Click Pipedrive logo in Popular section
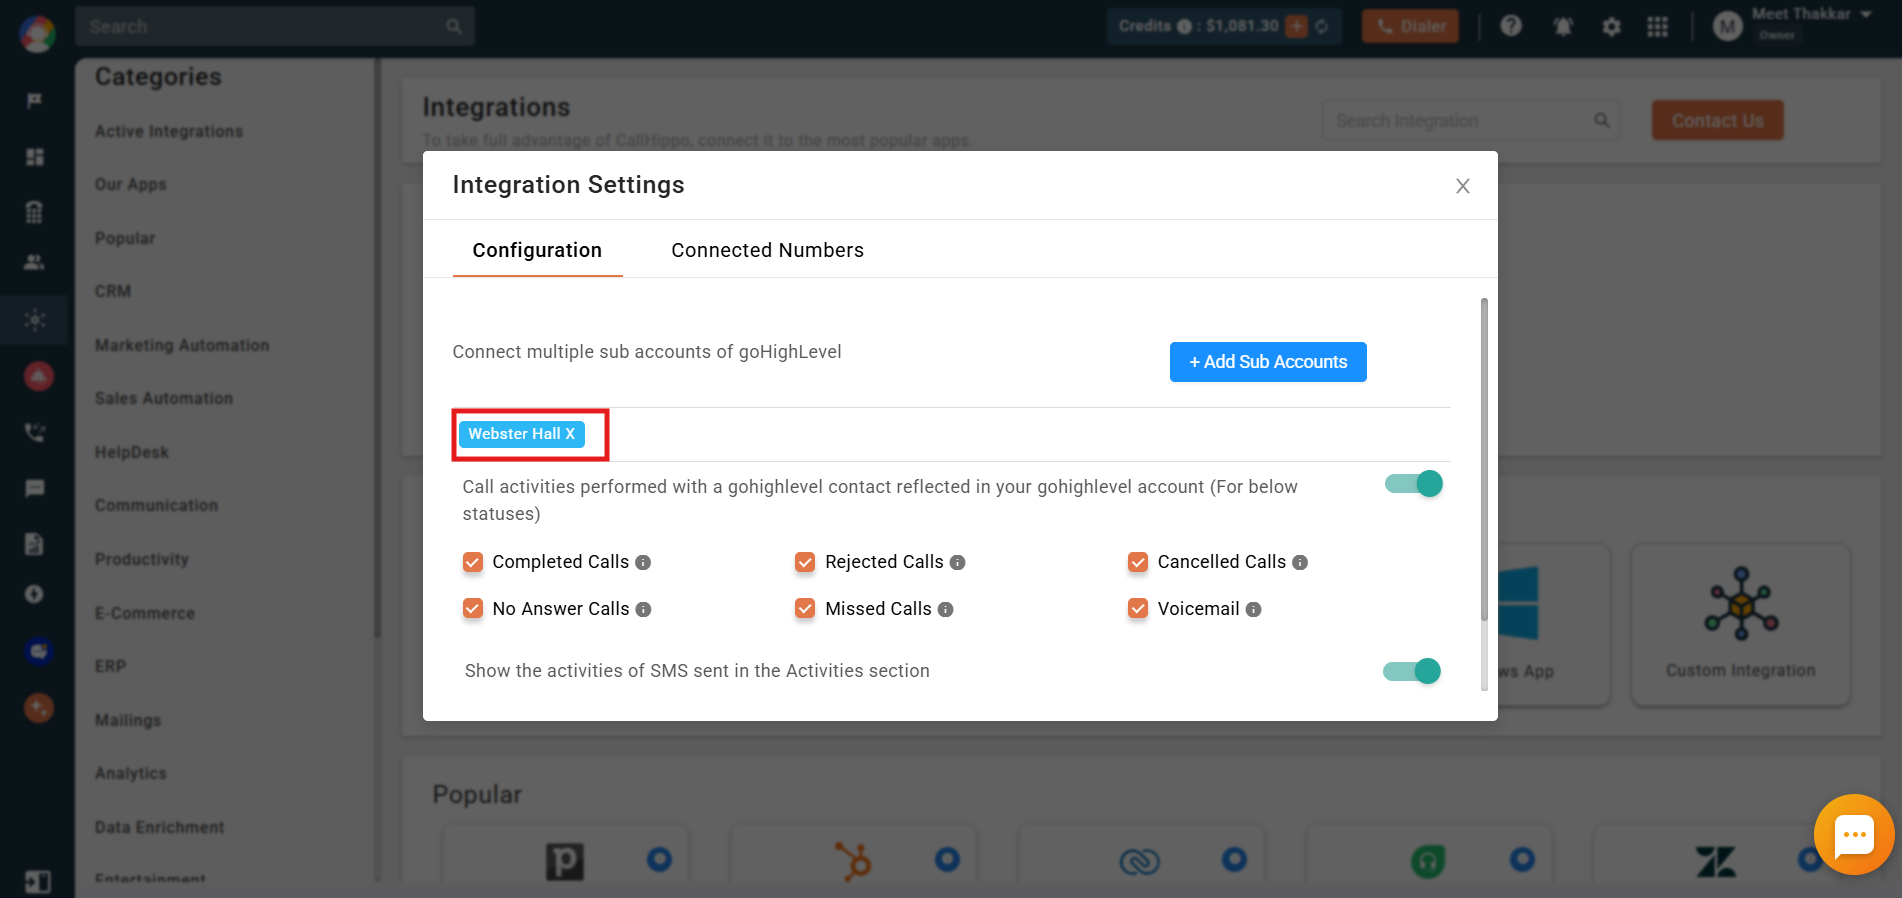 pos(565,861)
